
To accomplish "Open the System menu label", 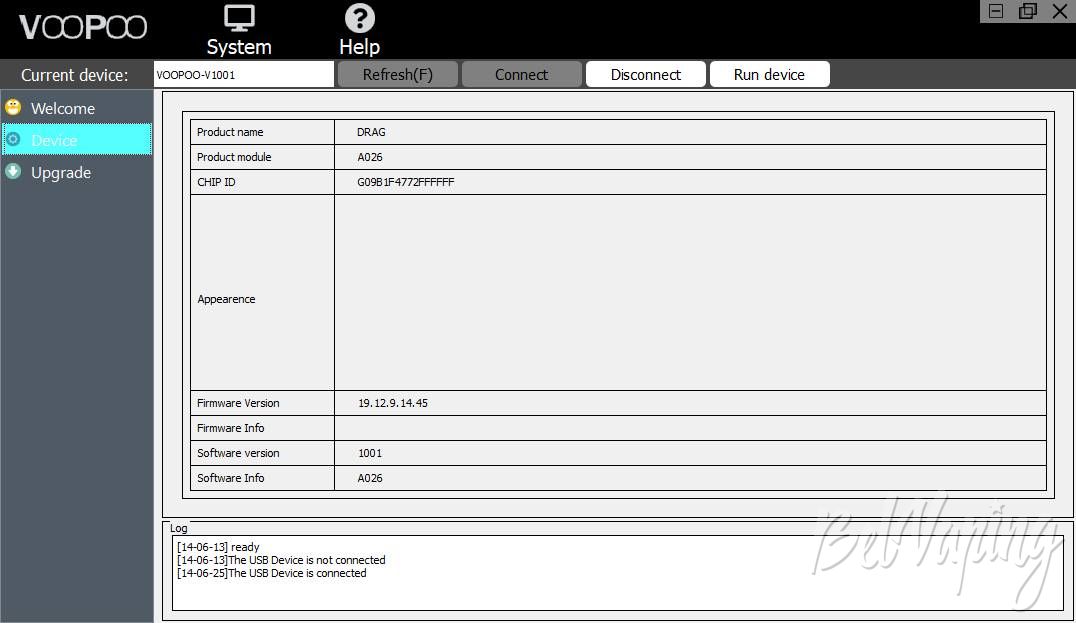I will tap(239, 47).
